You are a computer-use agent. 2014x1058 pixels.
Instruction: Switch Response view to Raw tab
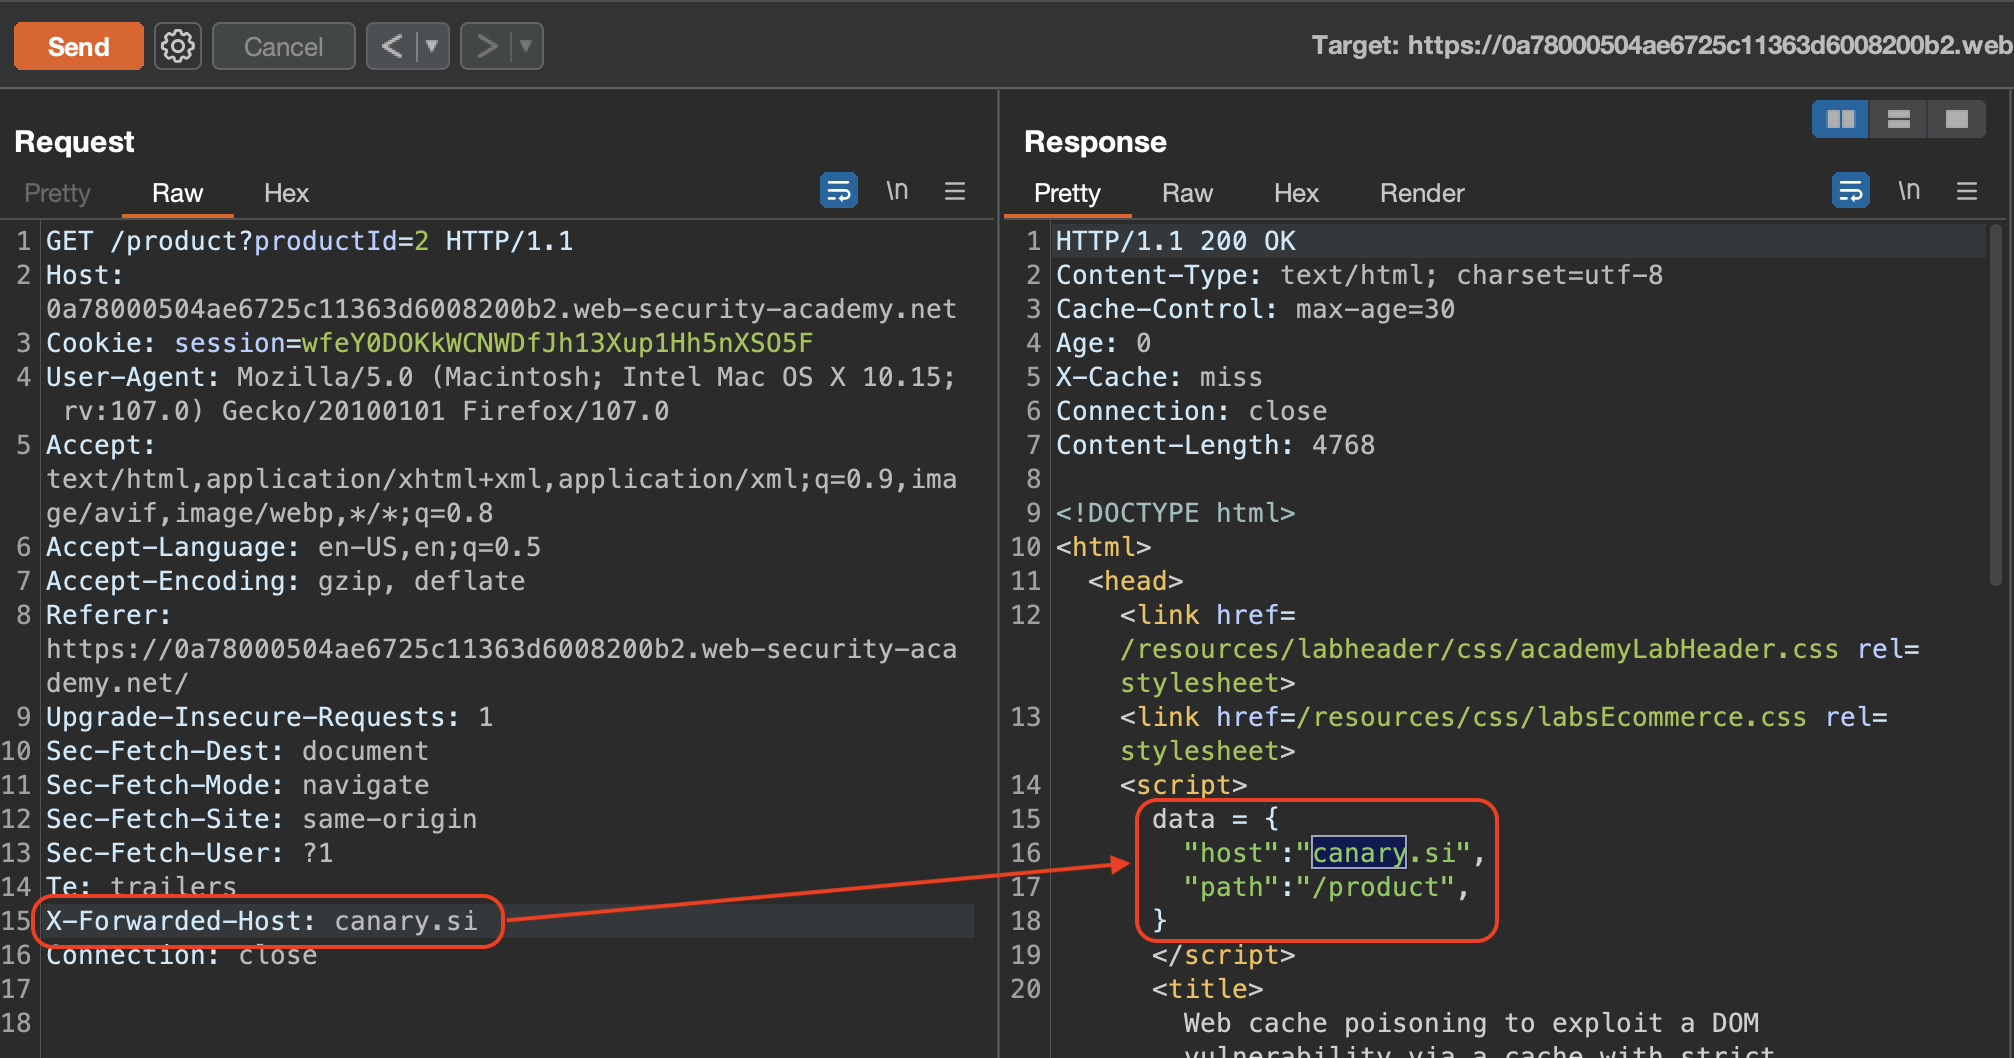(1187, 193)
